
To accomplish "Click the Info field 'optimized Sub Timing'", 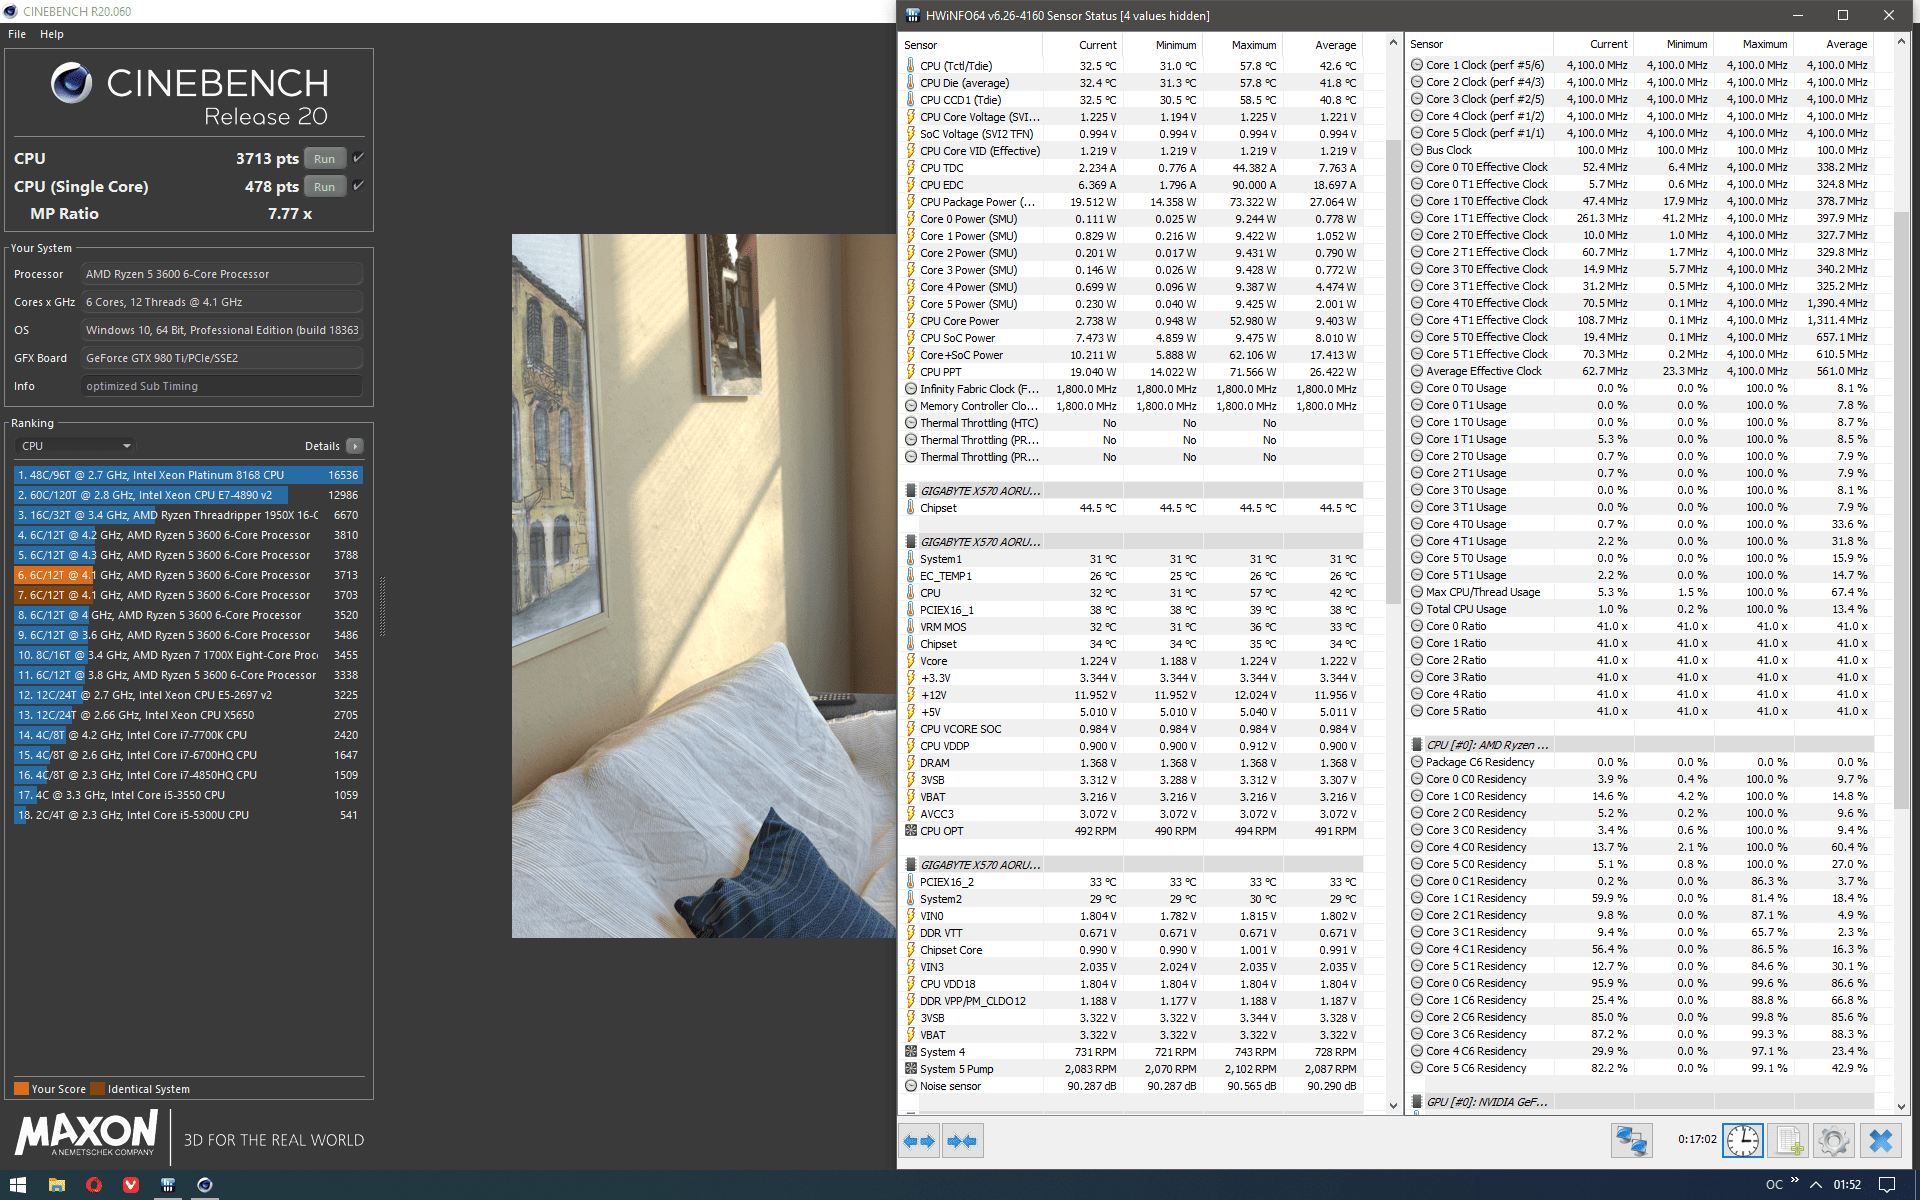I will point(221,386).
